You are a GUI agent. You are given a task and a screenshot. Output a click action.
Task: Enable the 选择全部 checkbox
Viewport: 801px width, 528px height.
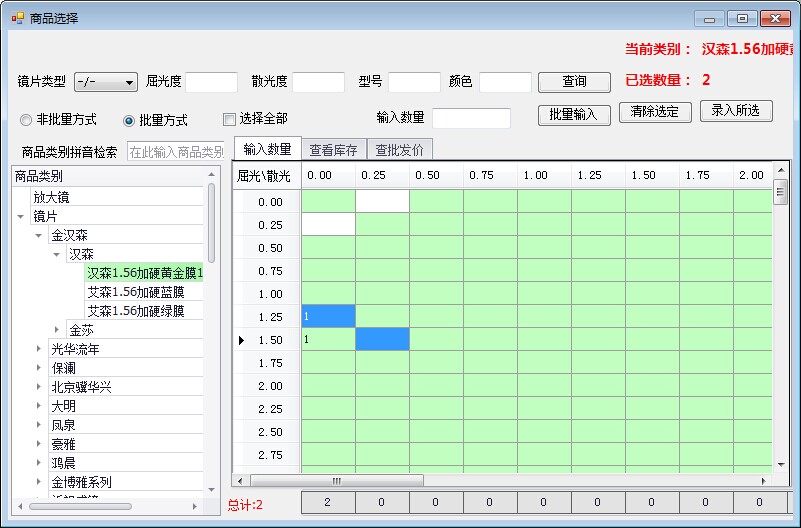point(229,119)
